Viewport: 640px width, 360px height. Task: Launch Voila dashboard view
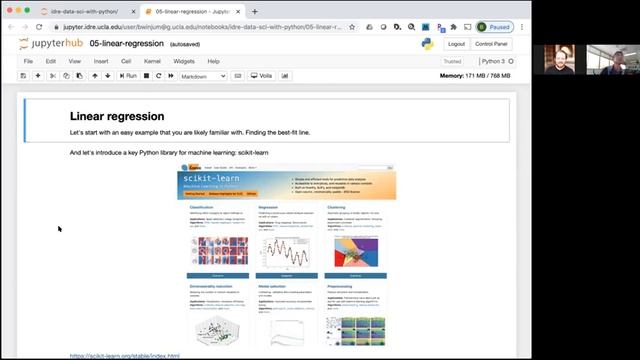point(261,76)
